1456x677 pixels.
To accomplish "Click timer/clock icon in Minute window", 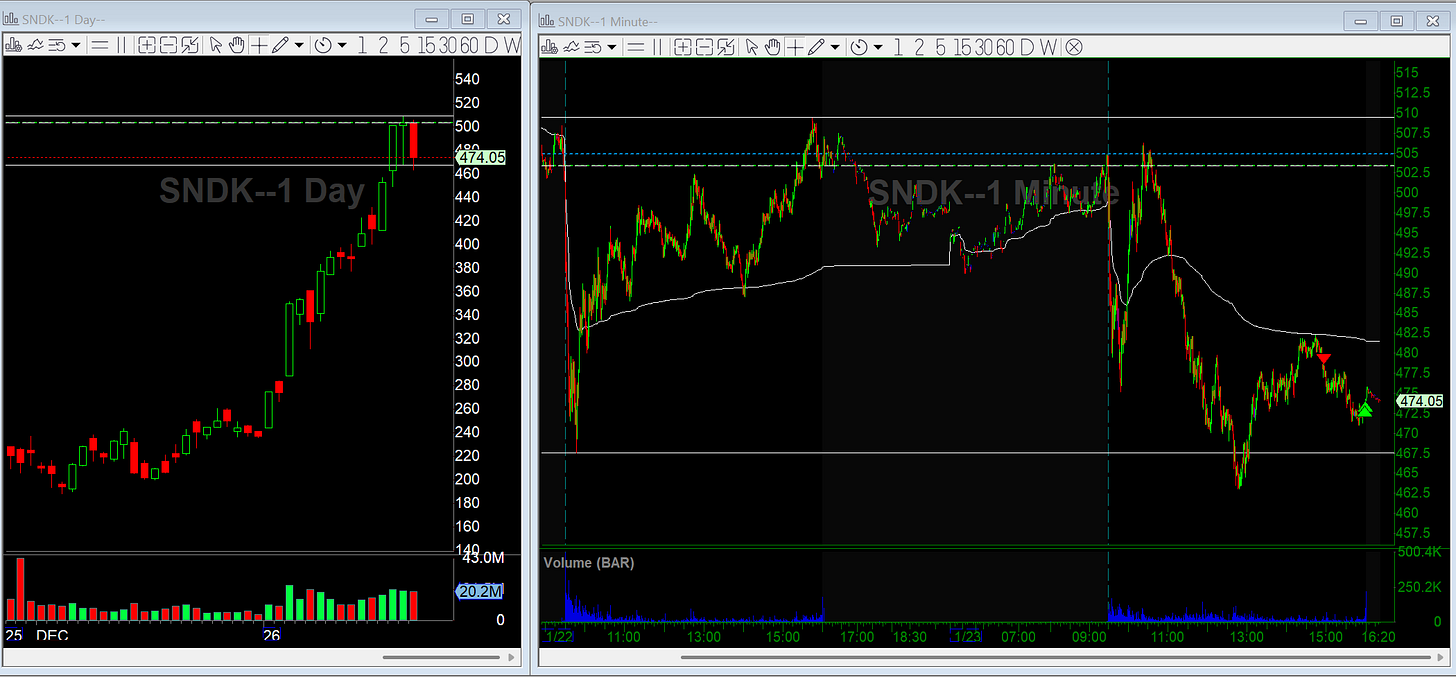I will tap(858, 45).
